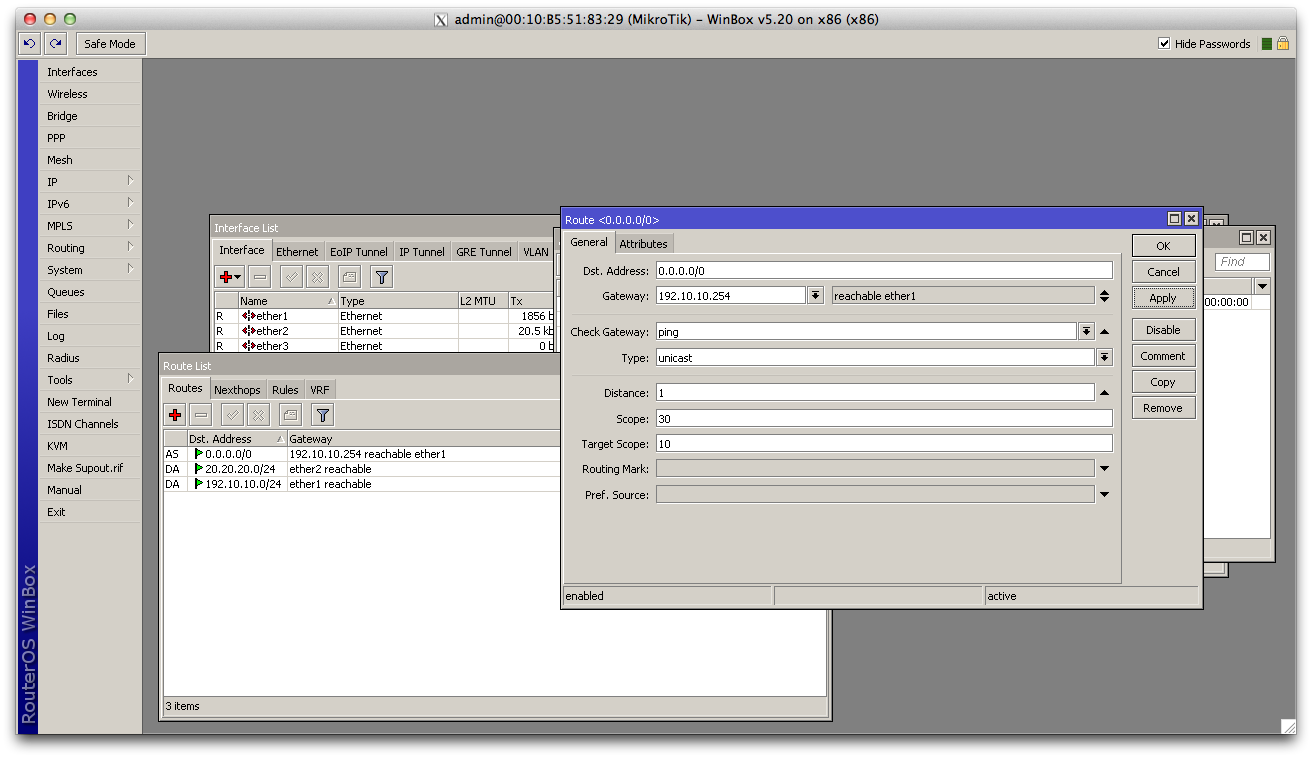Viewport: 1312px width, 758px height.
Task: Select the 20.20.20.0/24 route row
Action: tap(362, 469)
